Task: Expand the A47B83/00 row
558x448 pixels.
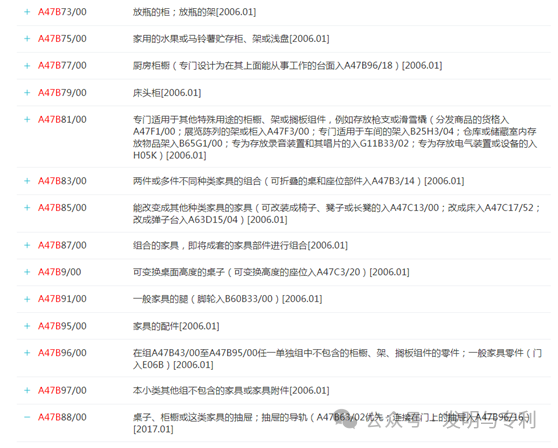Action: 27,181
